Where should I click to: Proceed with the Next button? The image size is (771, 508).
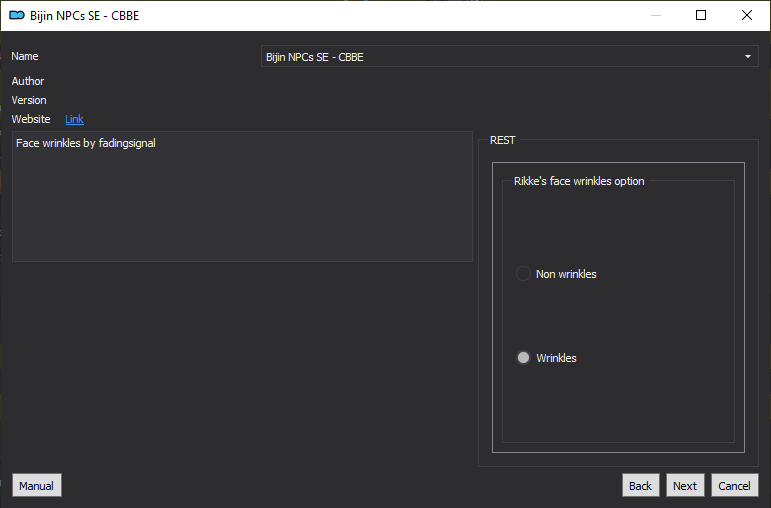point(685,485)
